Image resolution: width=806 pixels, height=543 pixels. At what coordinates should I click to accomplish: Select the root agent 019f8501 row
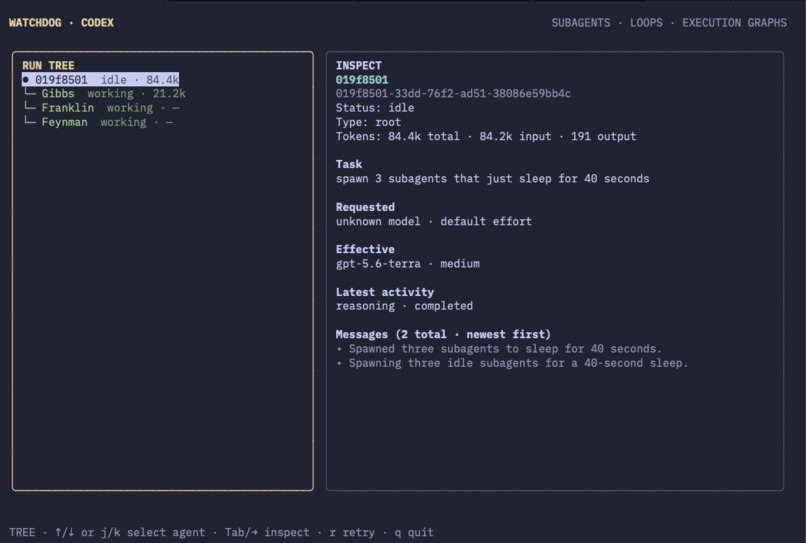100,80
